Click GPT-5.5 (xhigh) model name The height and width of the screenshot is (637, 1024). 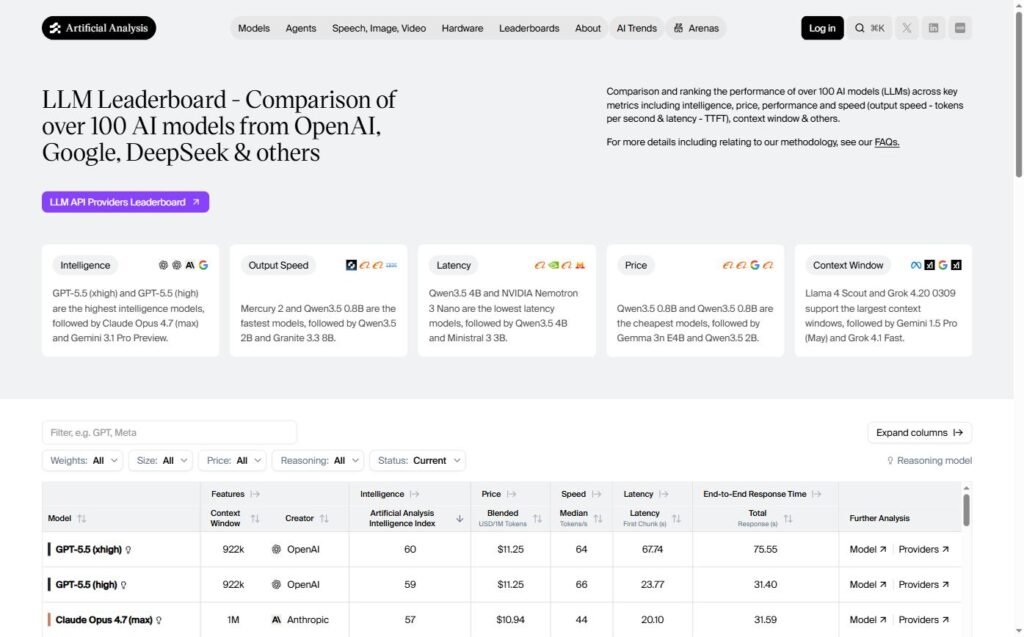tap(88, 549)
